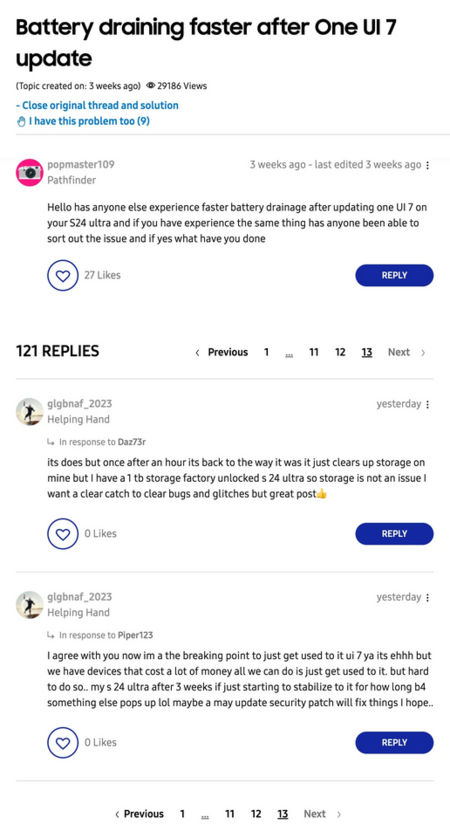Open Daz73r's profile from the response link
This screenshot has width=450, height=838.
point(132,442)
